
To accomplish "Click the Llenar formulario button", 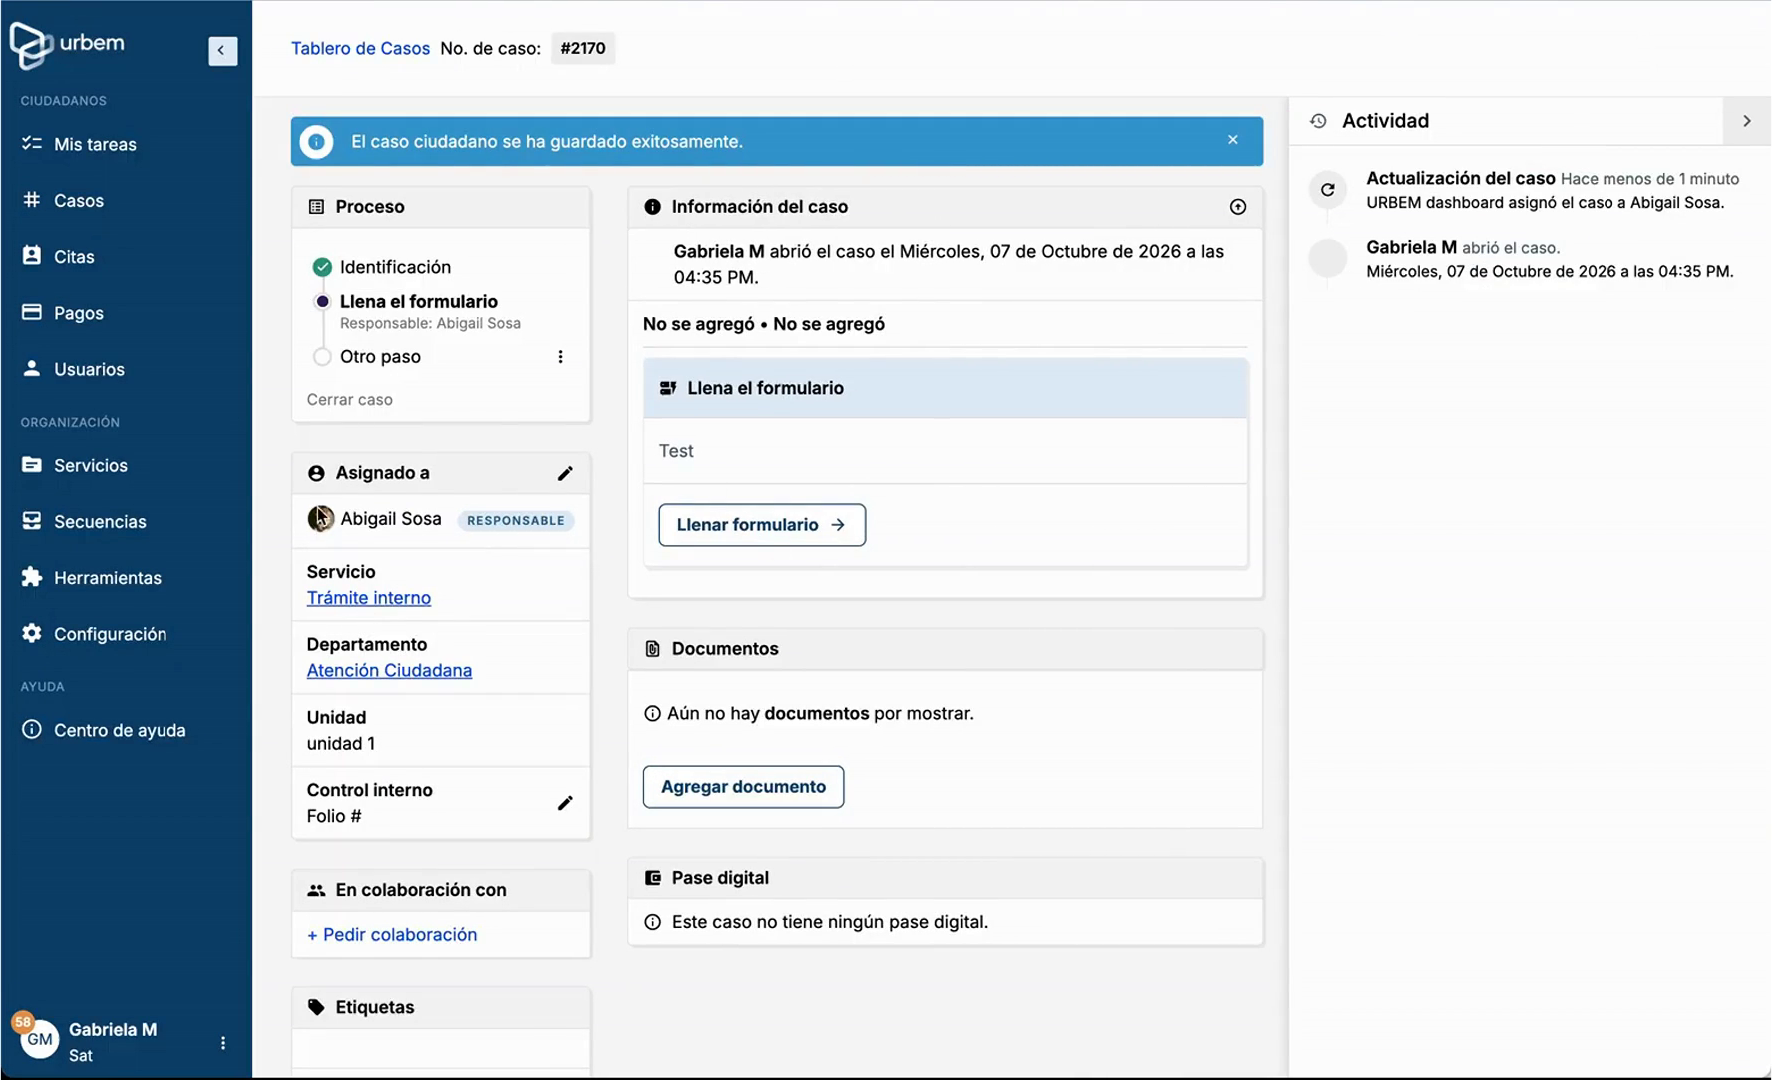I will [x=762, y=525].
